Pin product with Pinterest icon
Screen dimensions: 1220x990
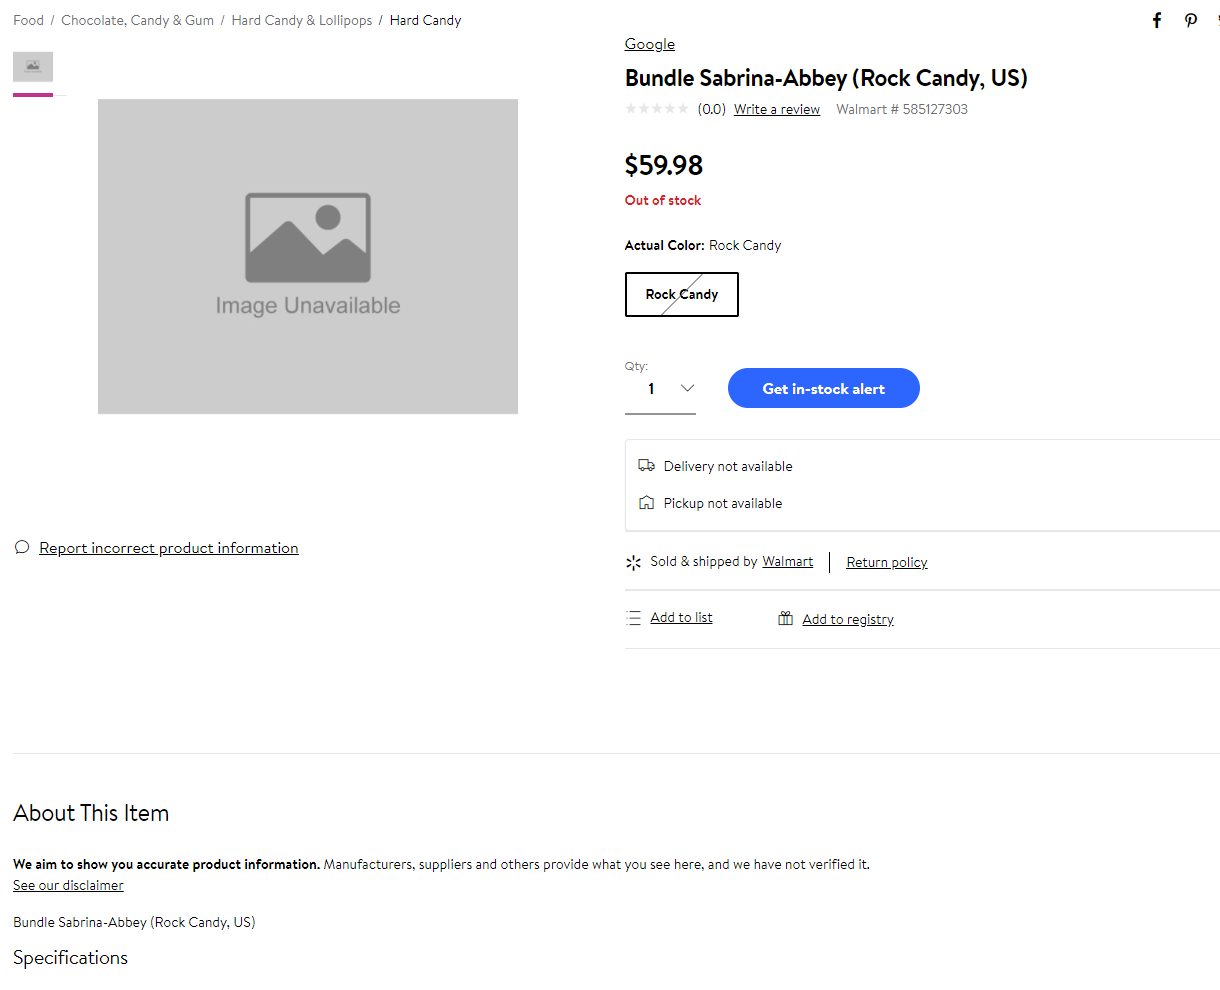(1190, 20)
